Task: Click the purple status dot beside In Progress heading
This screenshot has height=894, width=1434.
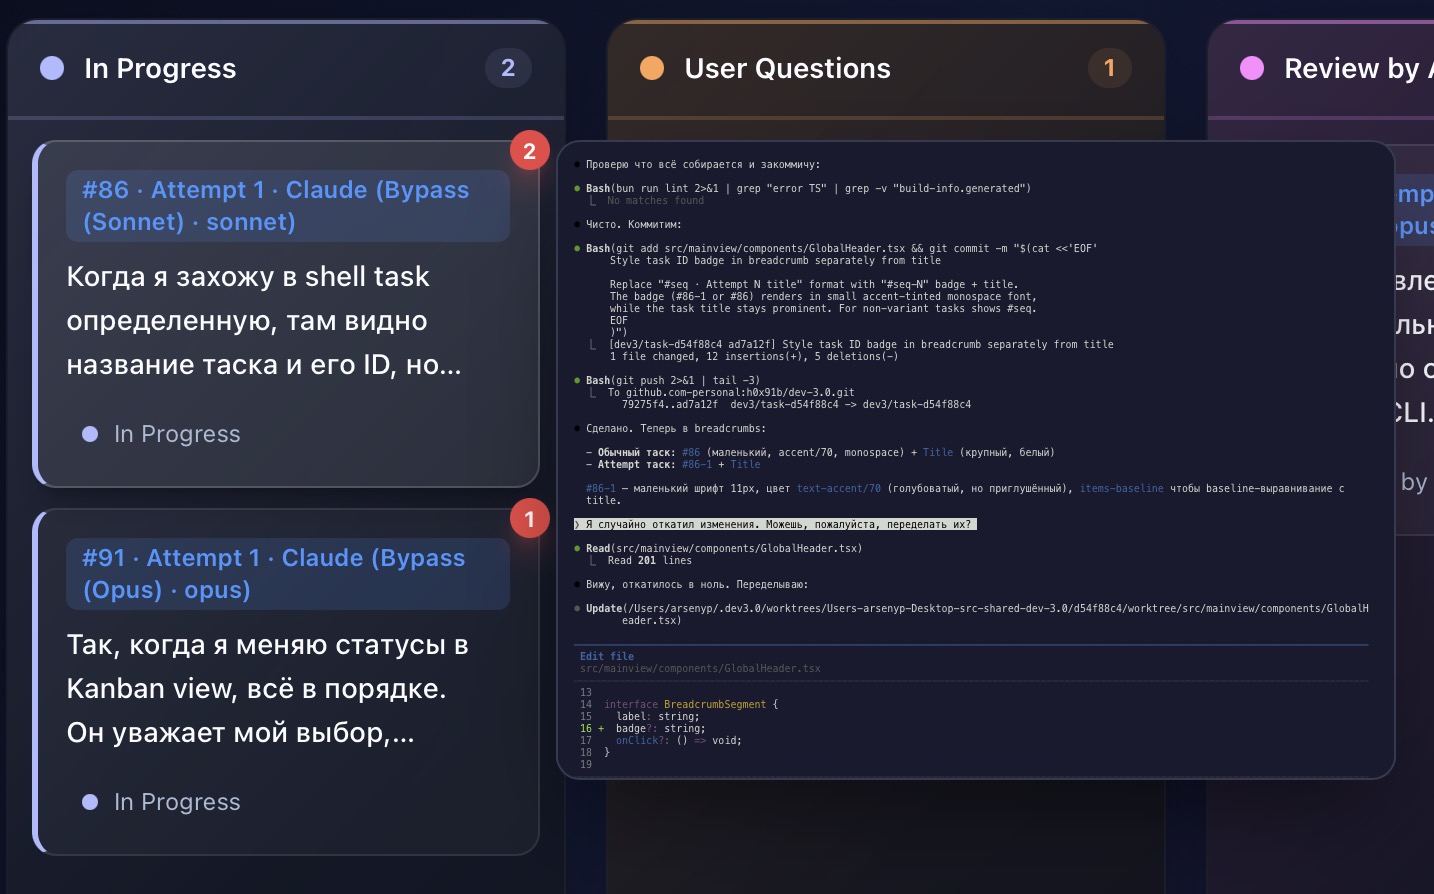Action: (x=53, y=67)
